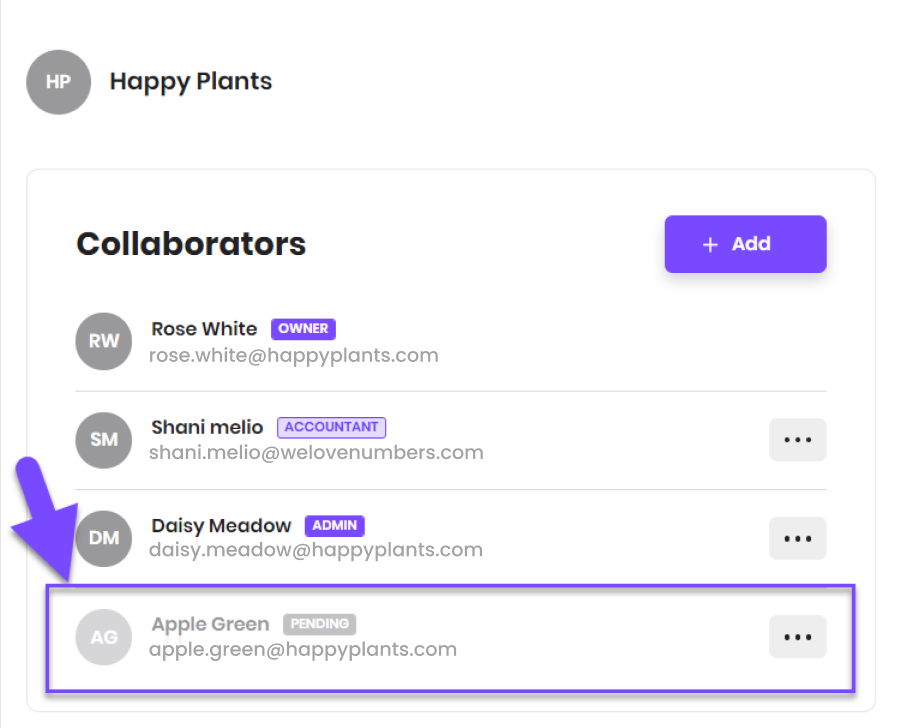Click the ADMIN badge next to Daisy Meadow
Viewport: 898px width, 728px height.
coord(334,526)
